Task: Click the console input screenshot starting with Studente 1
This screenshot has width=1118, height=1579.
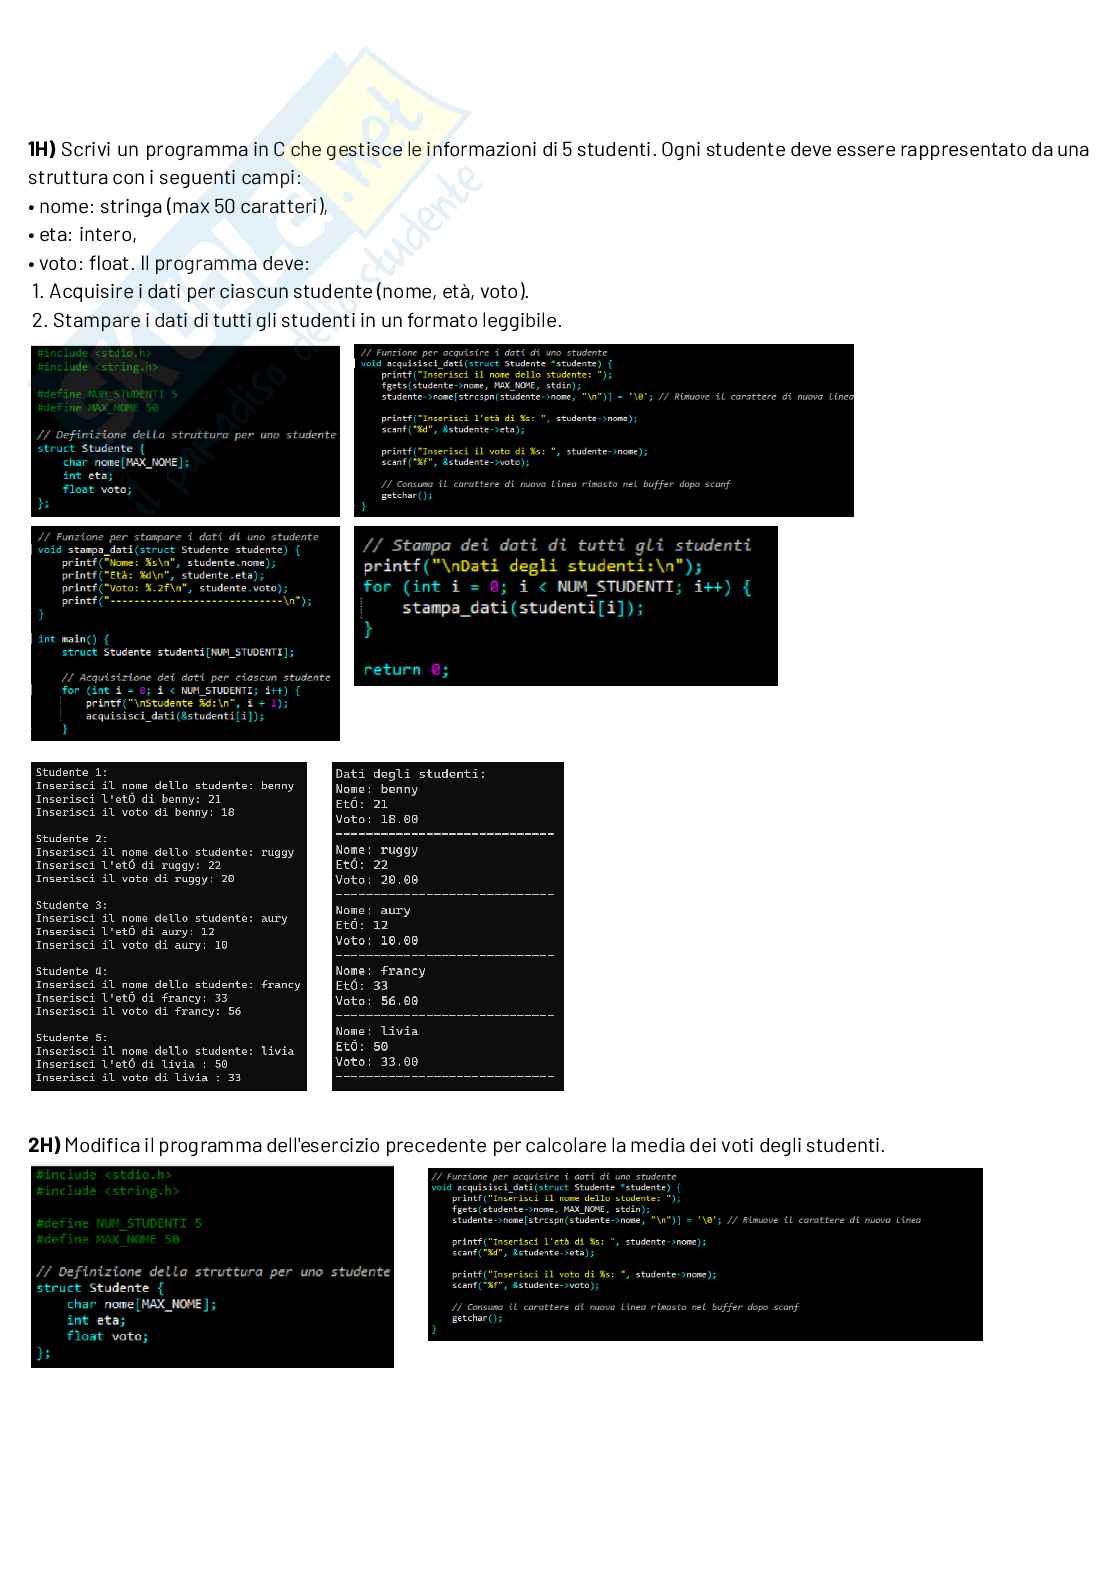Action: click(x=168, y=926)
